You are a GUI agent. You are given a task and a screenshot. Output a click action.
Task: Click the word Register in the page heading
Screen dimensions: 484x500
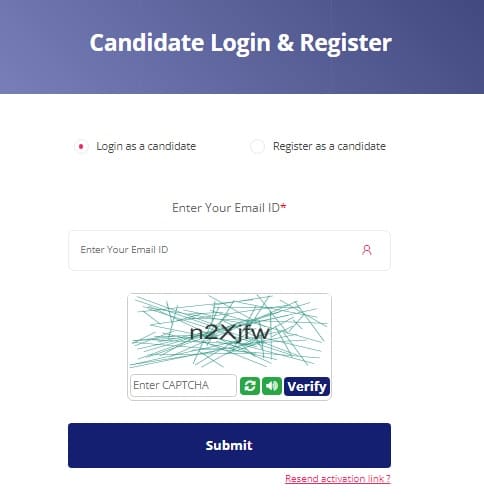click(346, 43)
